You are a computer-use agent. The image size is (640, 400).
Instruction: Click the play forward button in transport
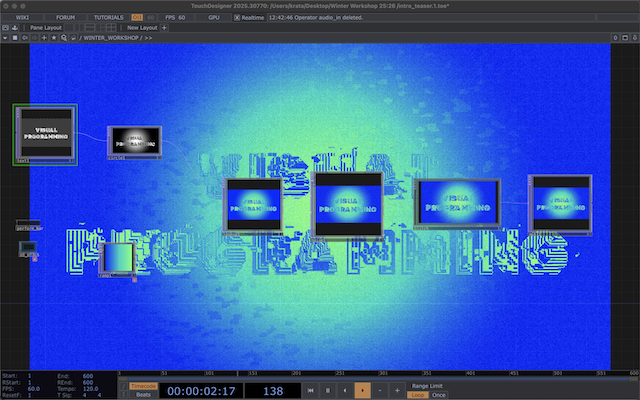(x=361, y=389)
